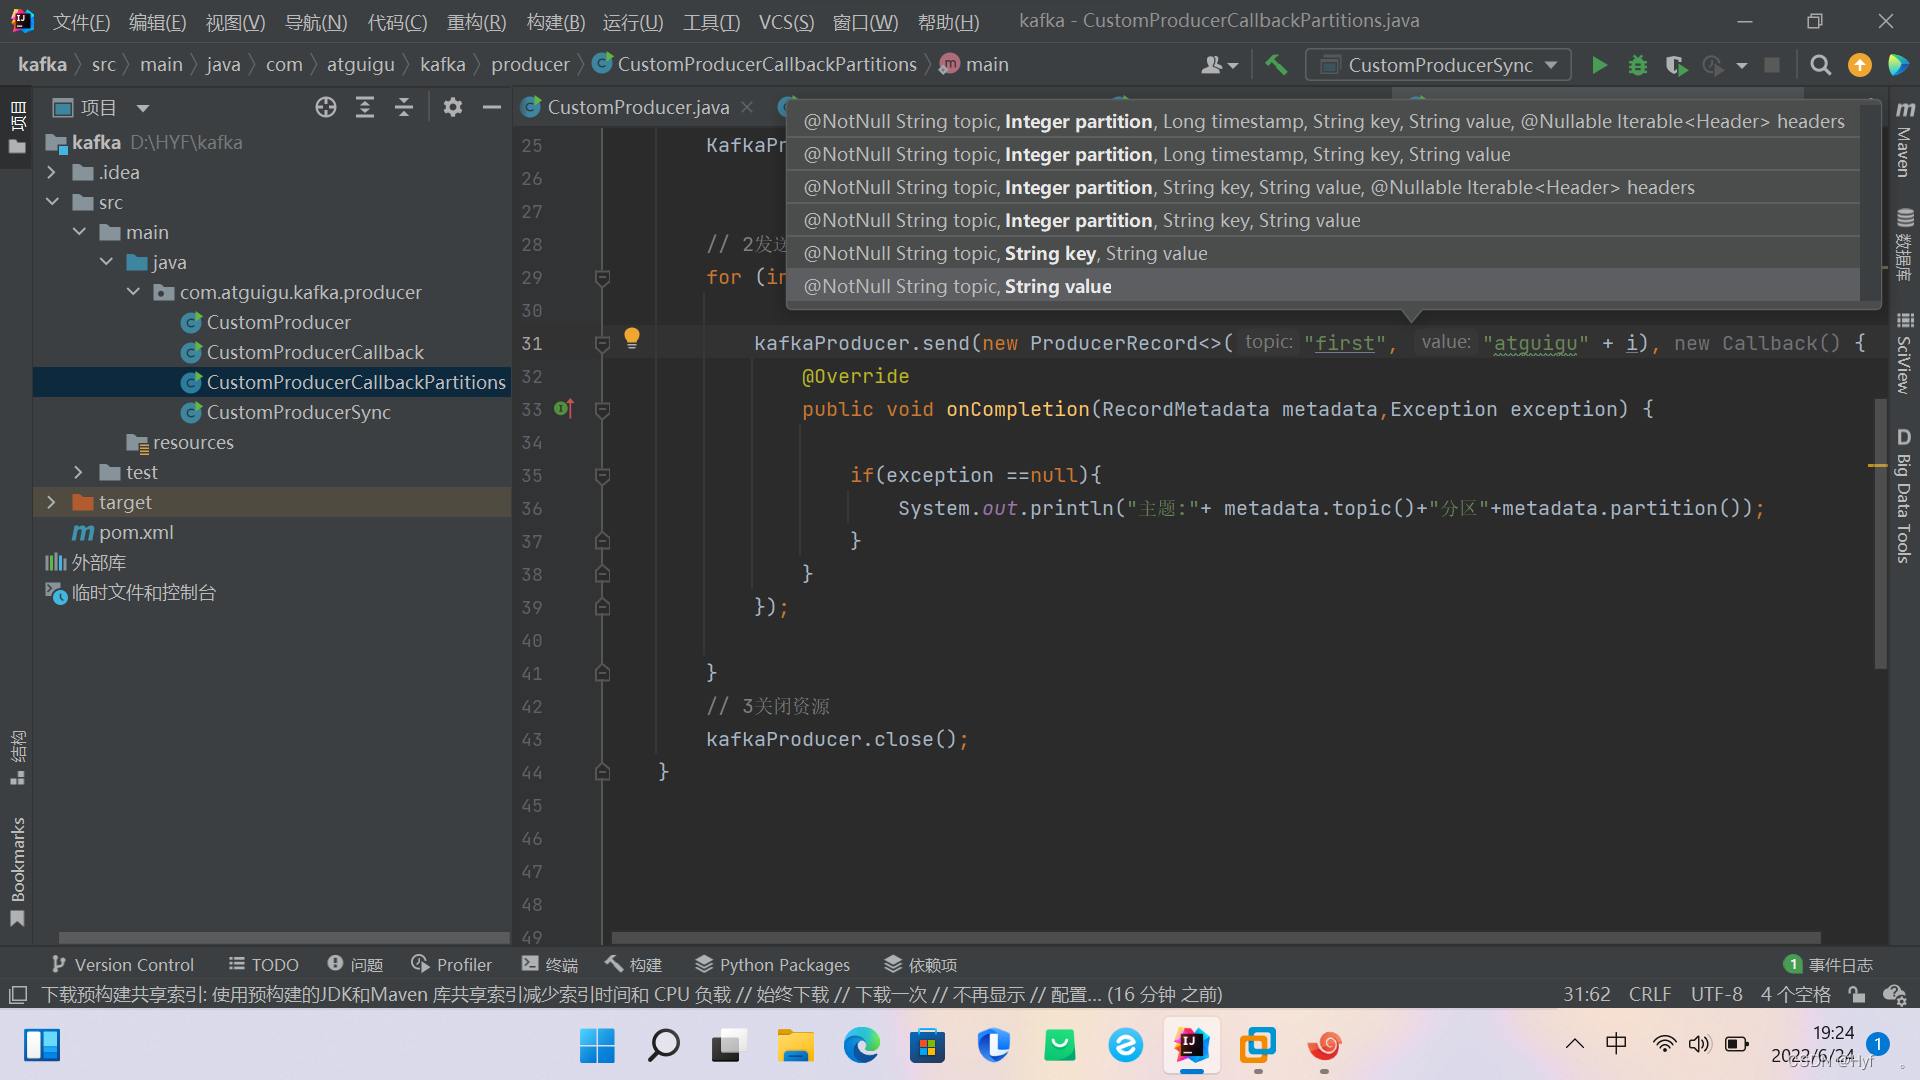
Task: Open the CustomProducerSync run configuration dropdown
Action: click(x=1439, y=65)
